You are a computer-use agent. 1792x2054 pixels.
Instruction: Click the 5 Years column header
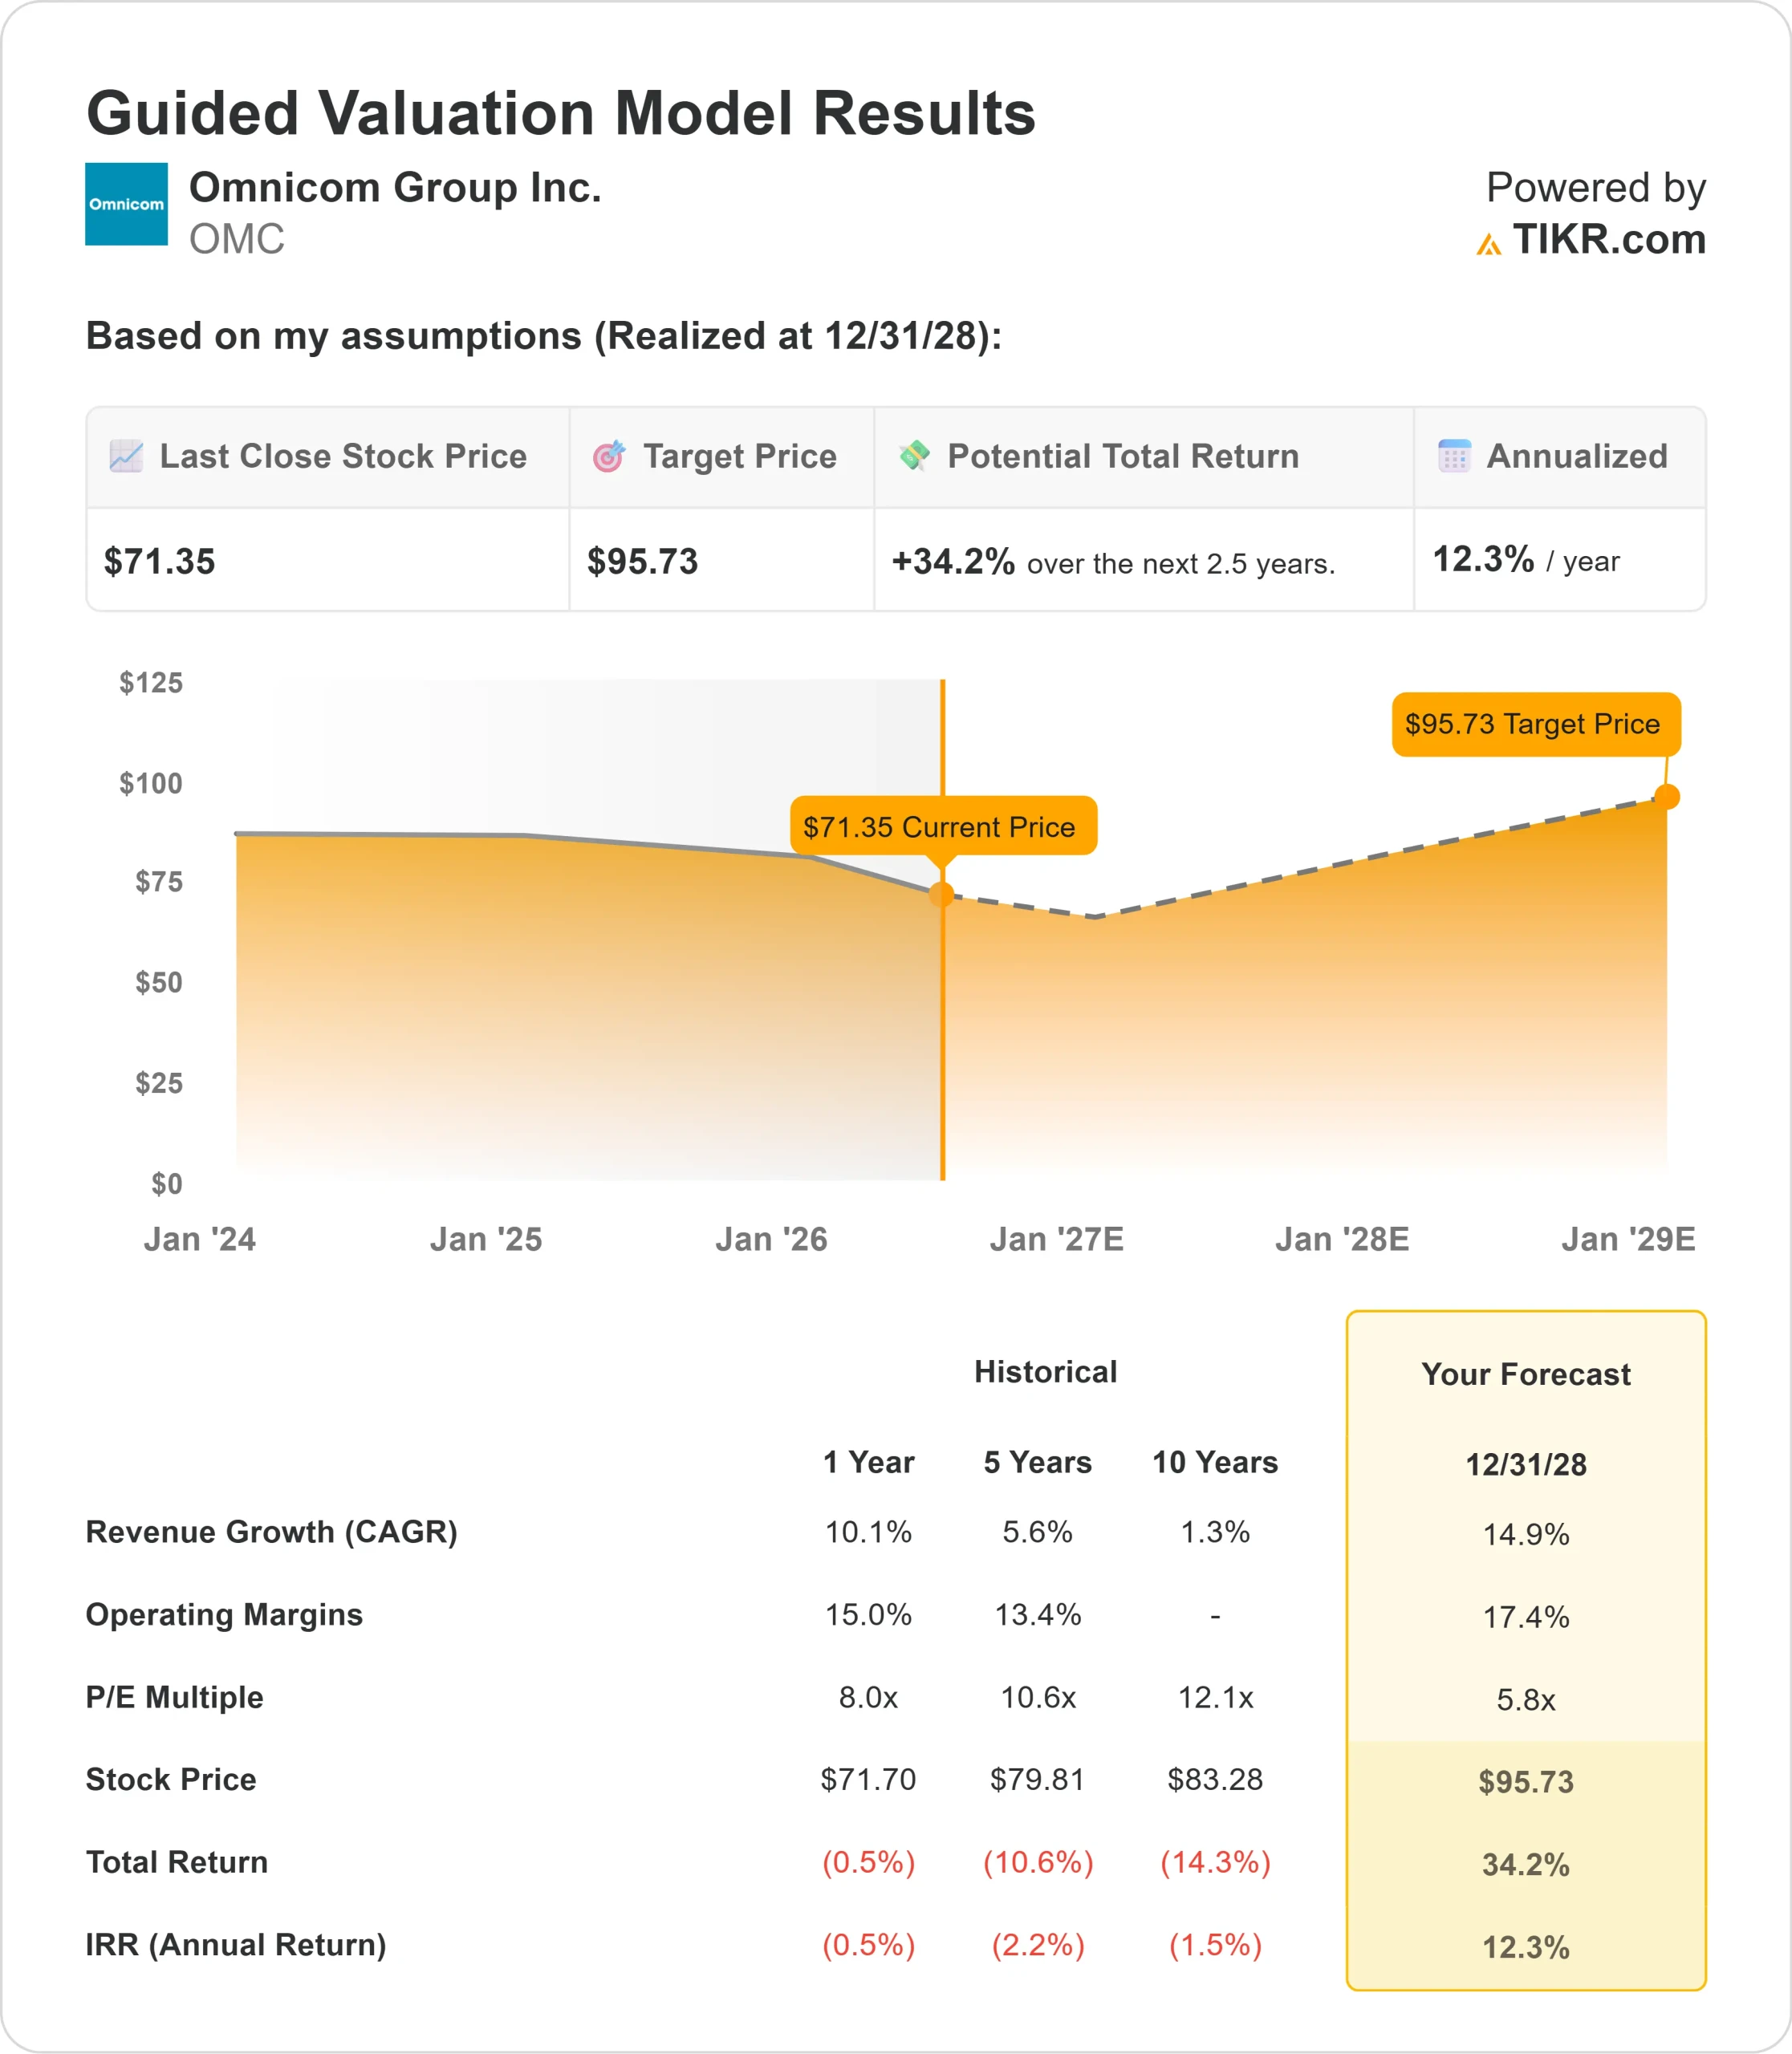pos(1038,1462)
